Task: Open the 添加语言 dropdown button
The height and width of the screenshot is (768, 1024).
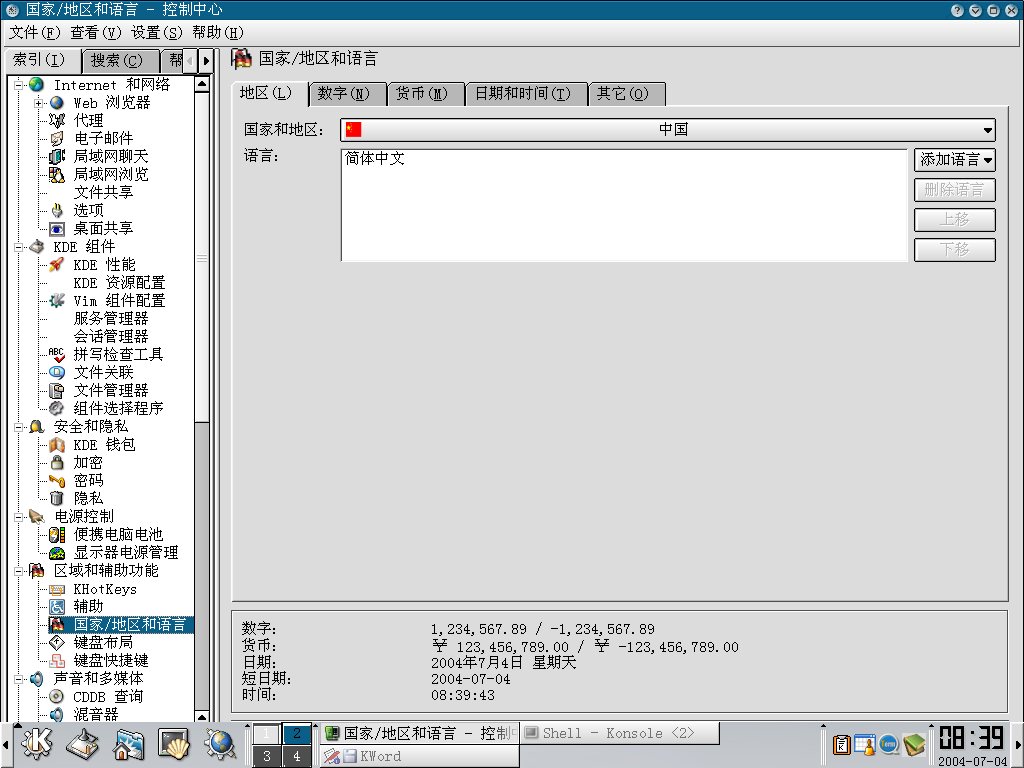Action: pos(955,159)
